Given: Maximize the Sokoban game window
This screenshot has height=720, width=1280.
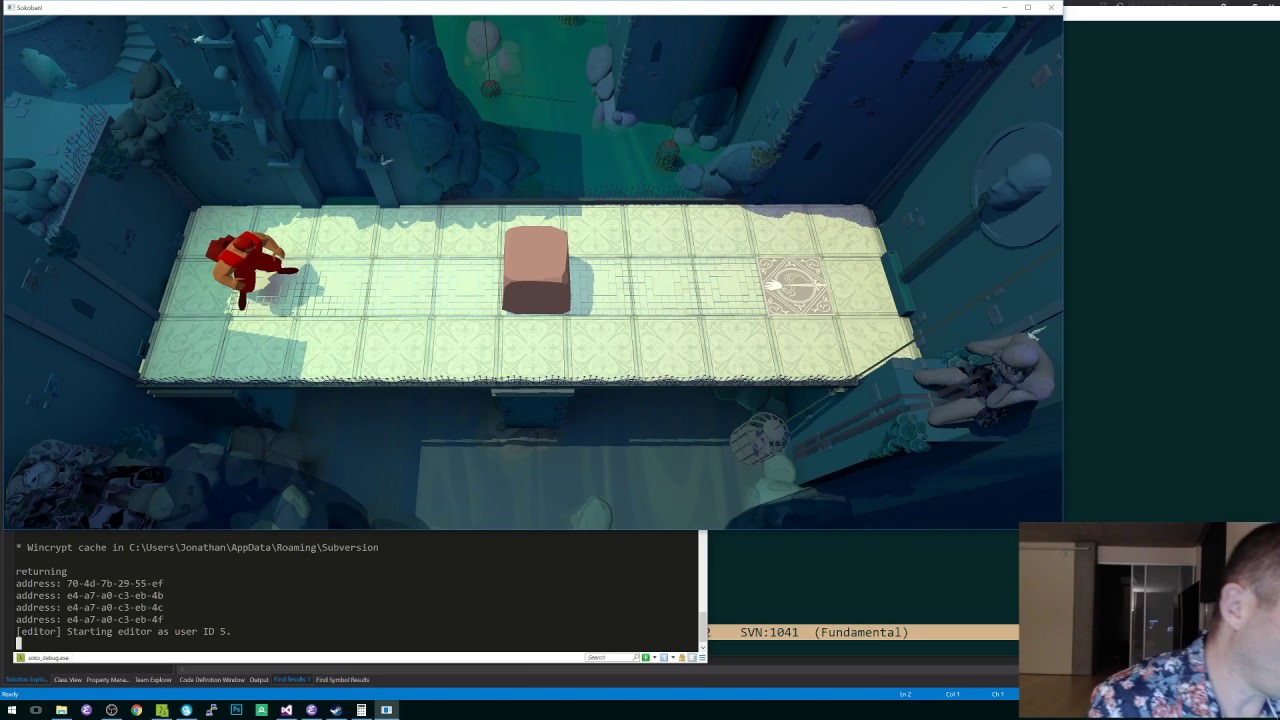Looking at the screenshot, I should point(1027,7).
